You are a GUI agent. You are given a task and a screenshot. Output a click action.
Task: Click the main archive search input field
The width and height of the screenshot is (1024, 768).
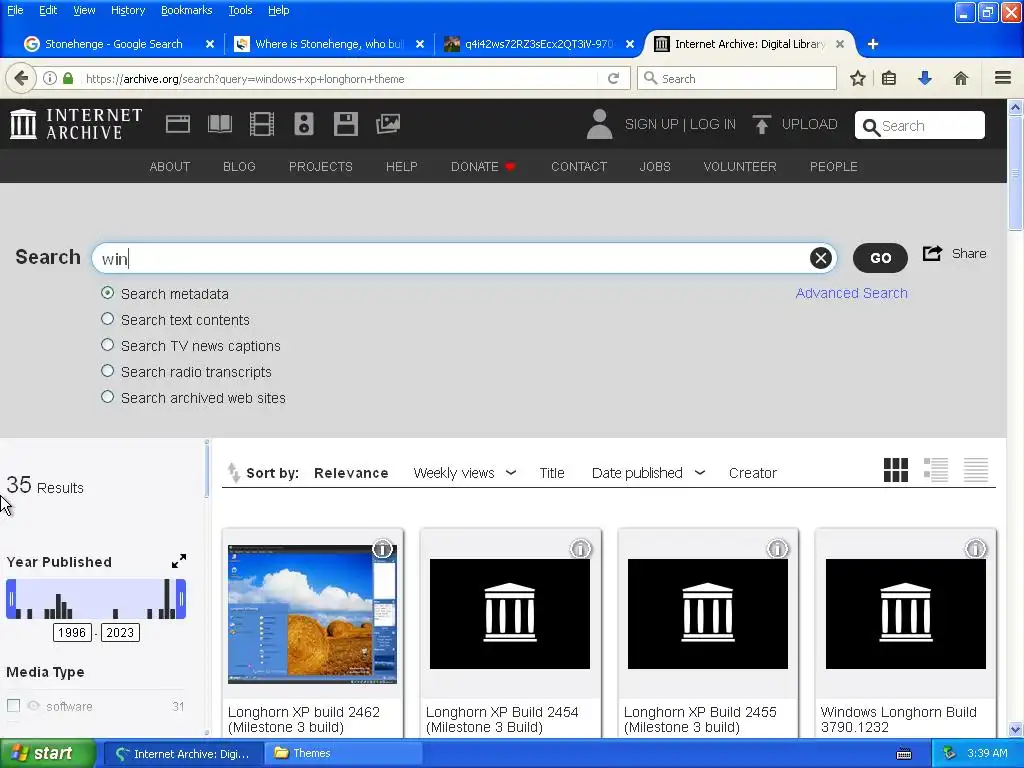coord(464,258)
